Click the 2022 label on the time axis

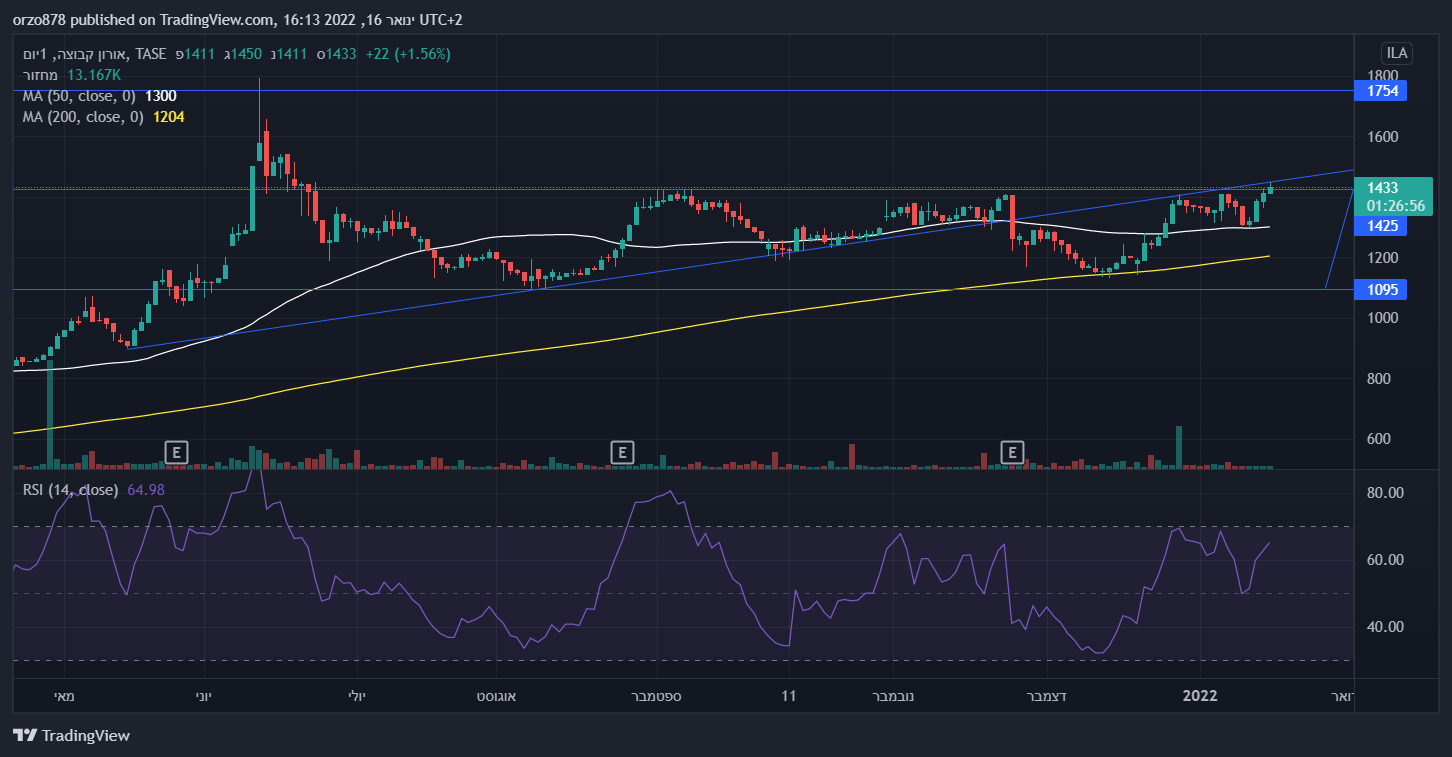pos(1198,695)
